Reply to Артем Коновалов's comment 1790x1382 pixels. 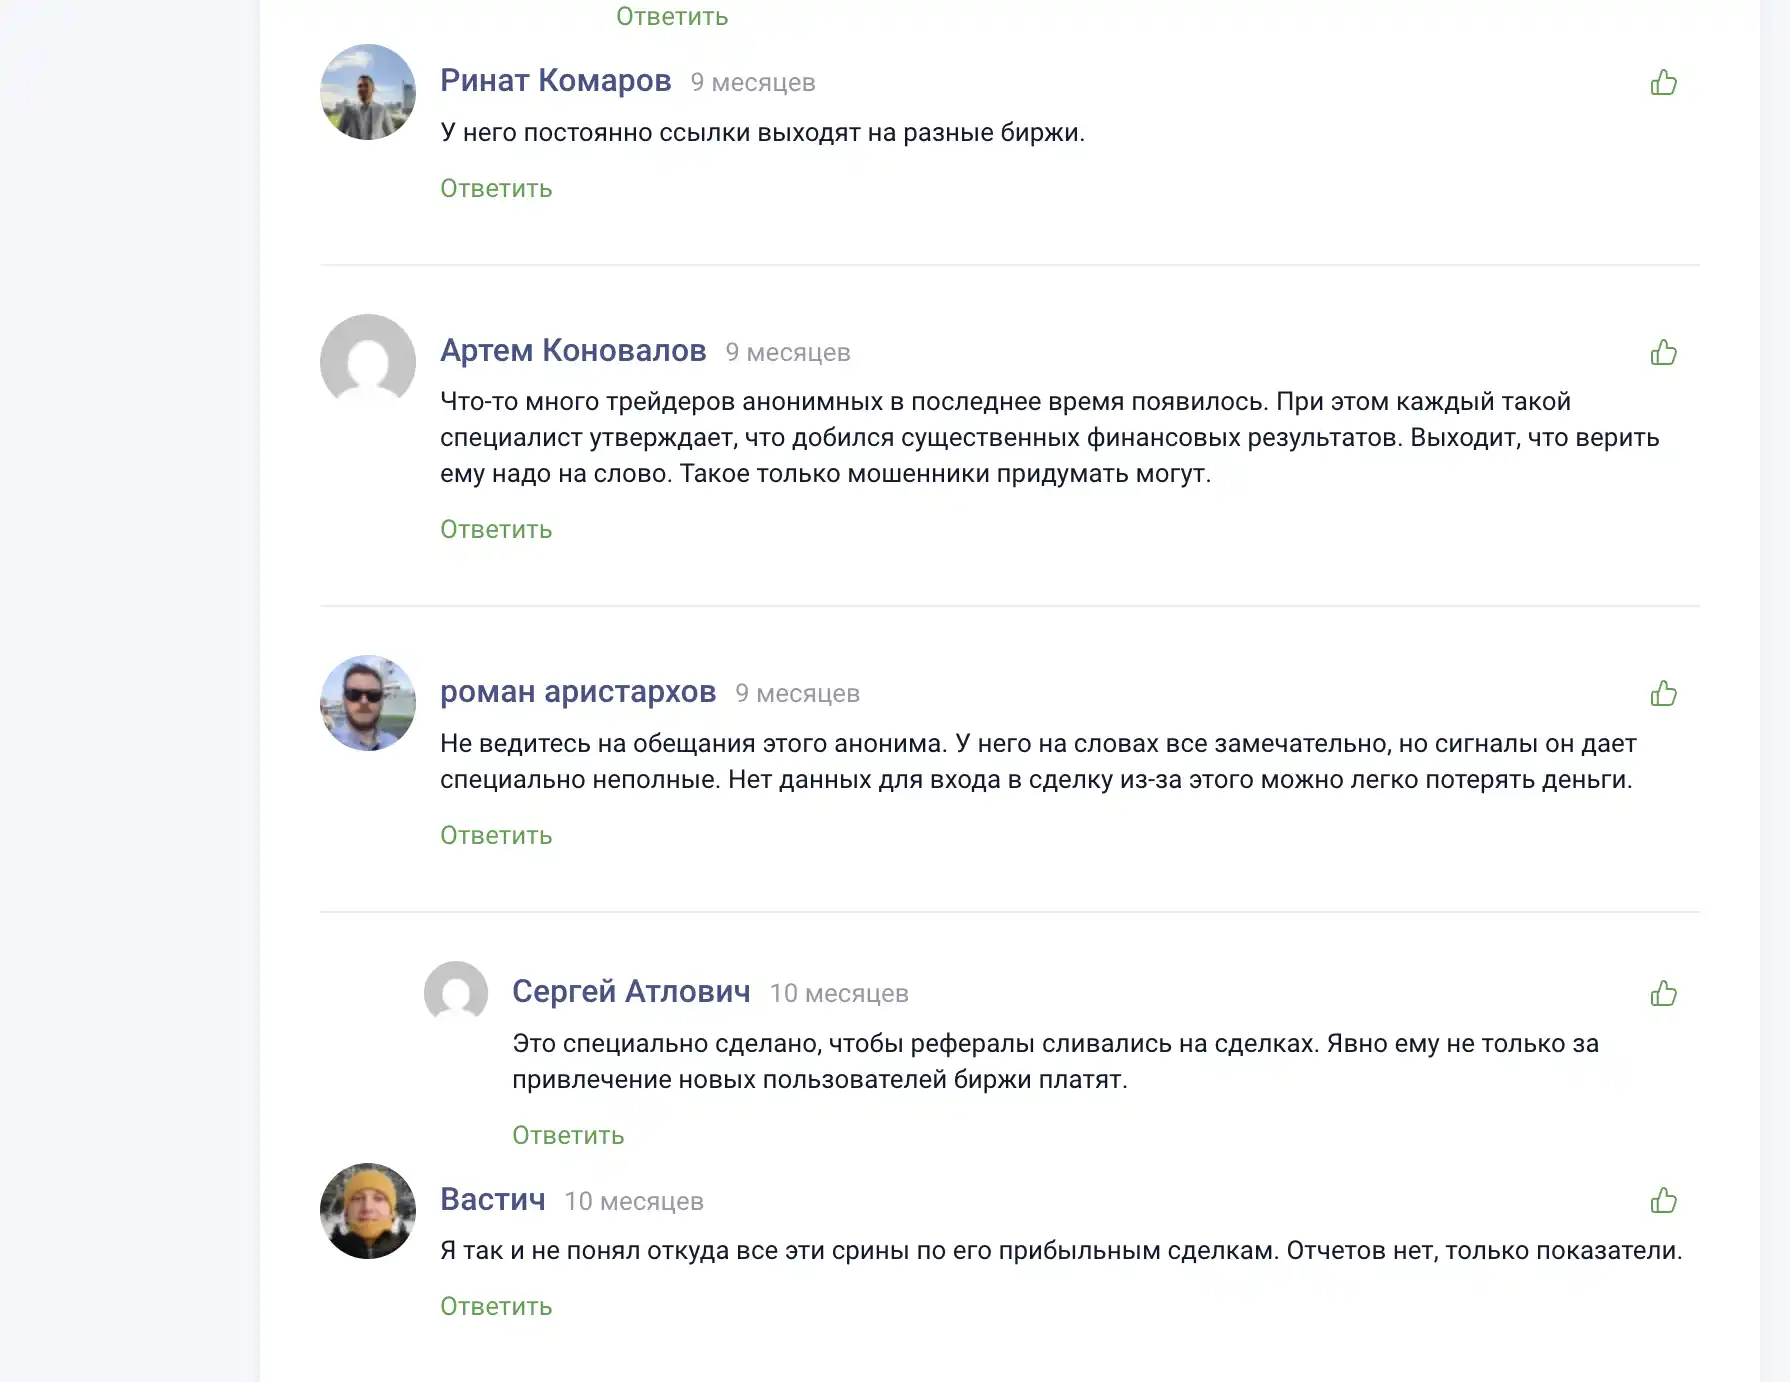coord(496,530)
